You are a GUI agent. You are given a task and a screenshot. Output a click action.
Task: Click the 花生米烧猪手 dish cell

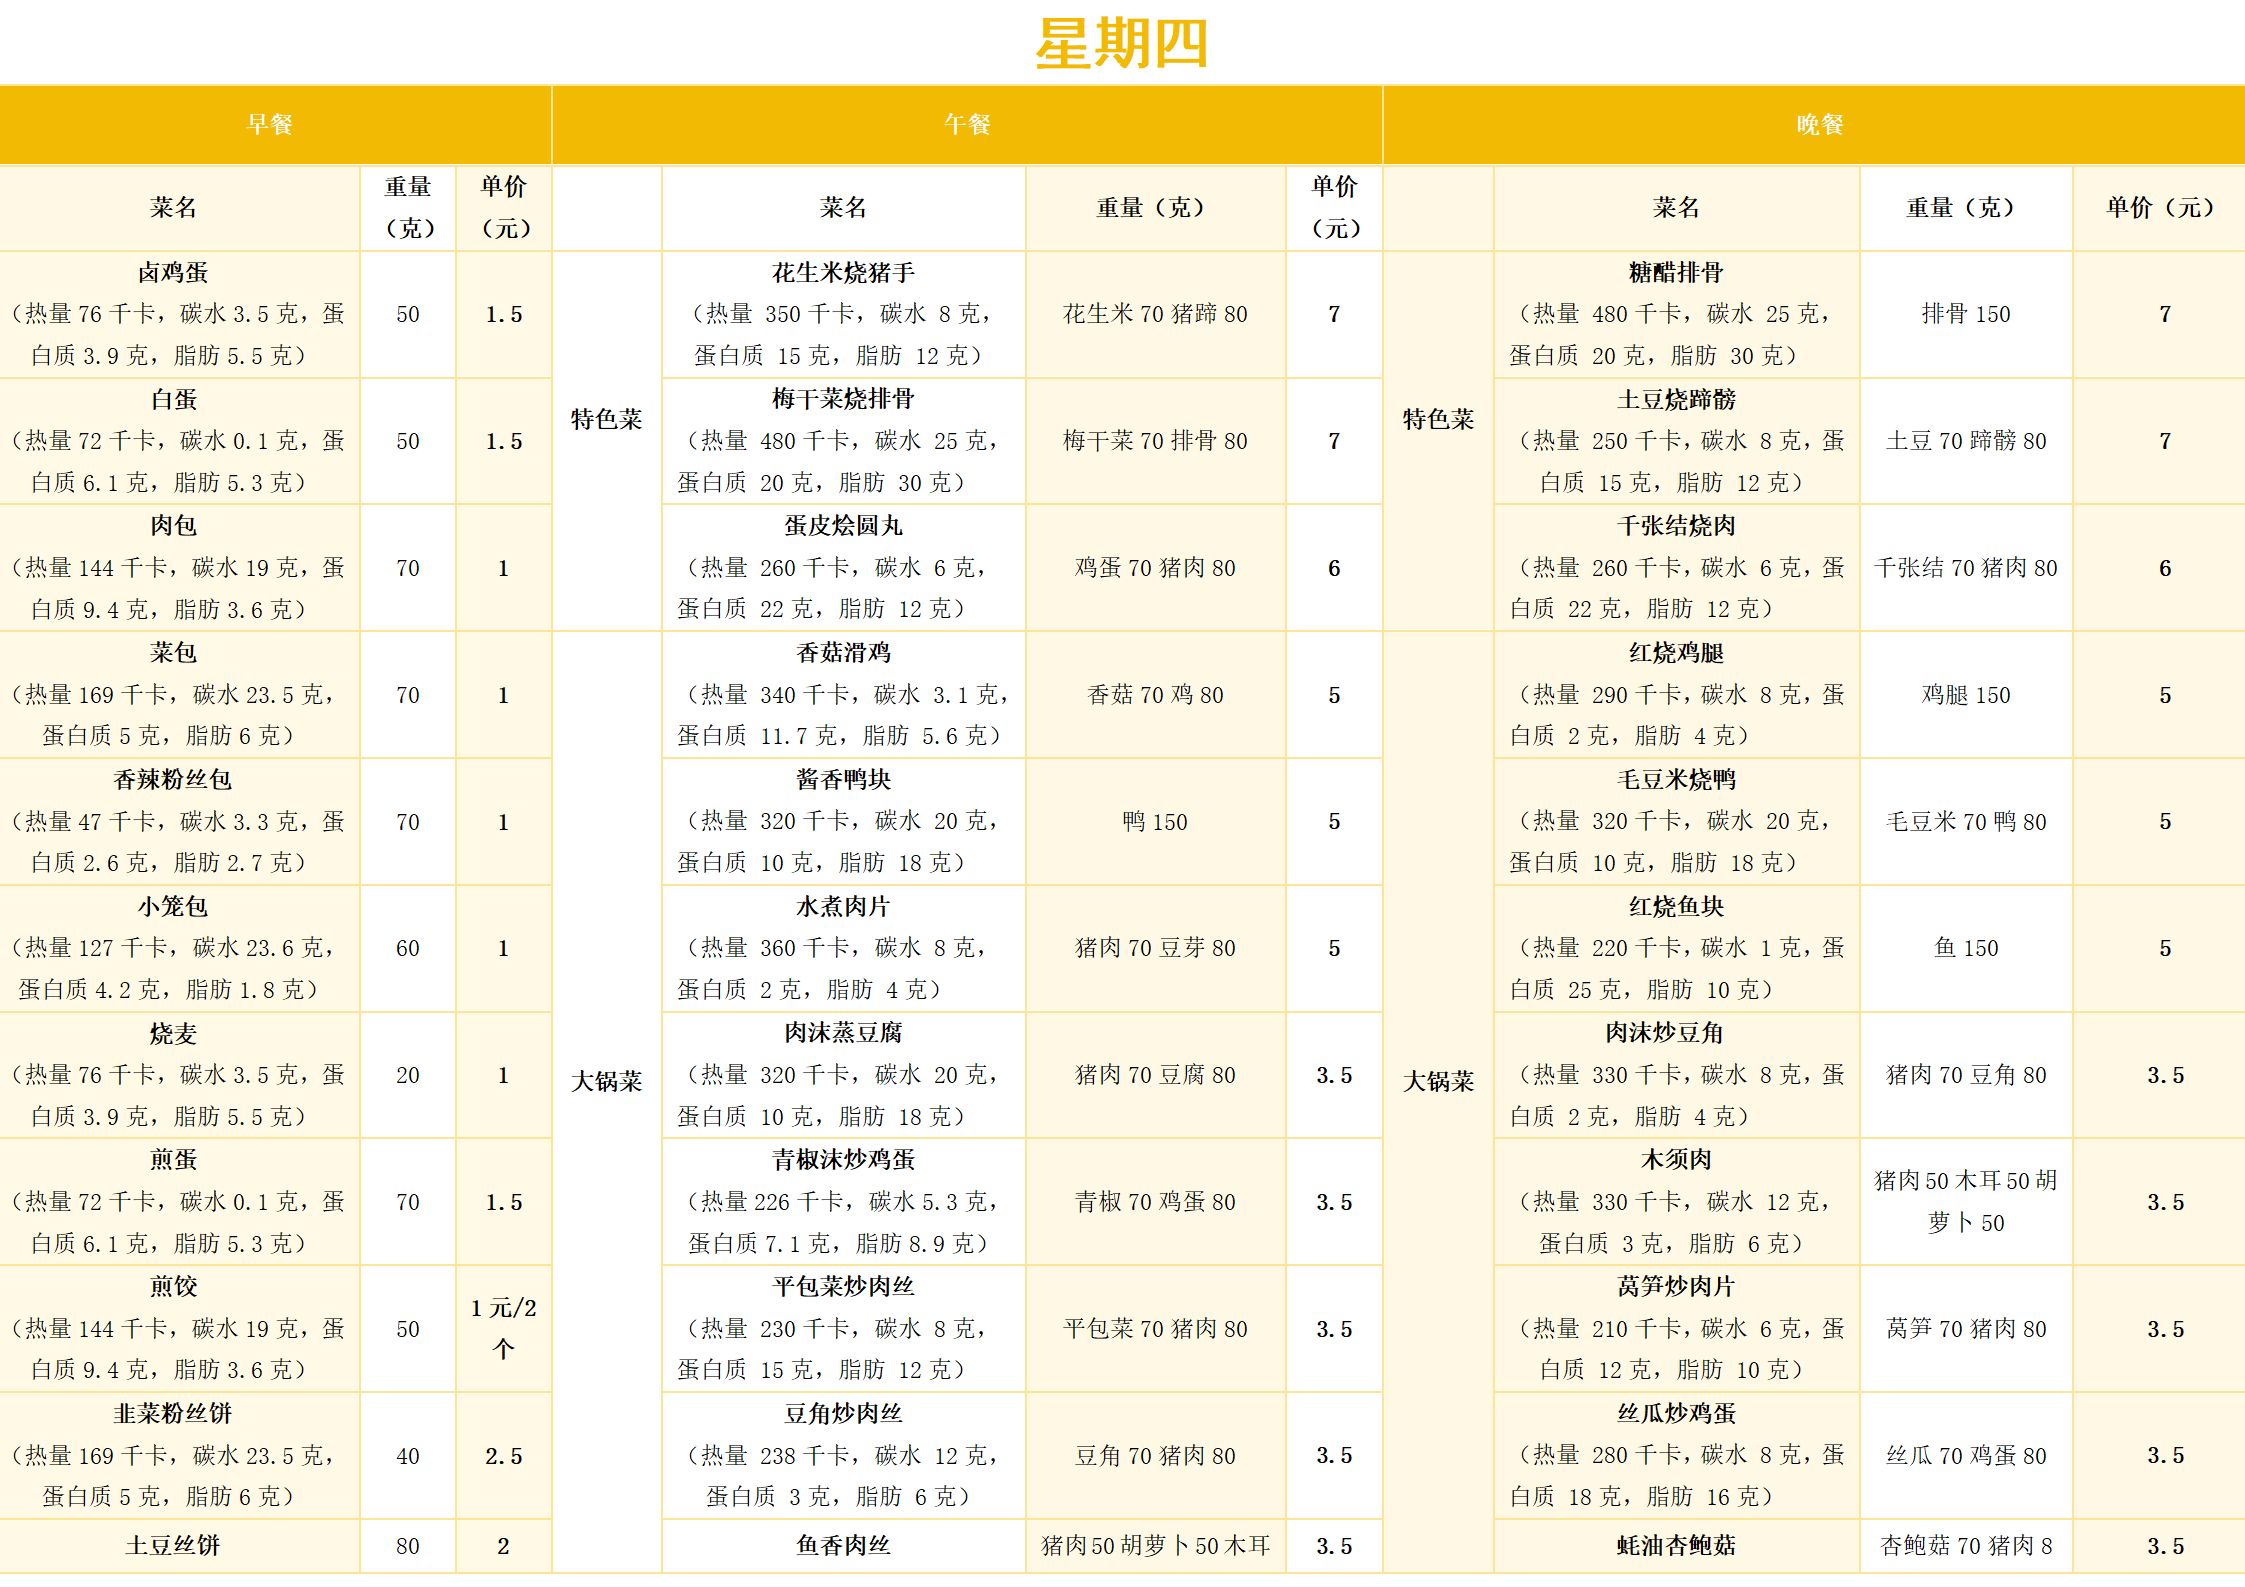pyautogui.click(x=843, y=313)
